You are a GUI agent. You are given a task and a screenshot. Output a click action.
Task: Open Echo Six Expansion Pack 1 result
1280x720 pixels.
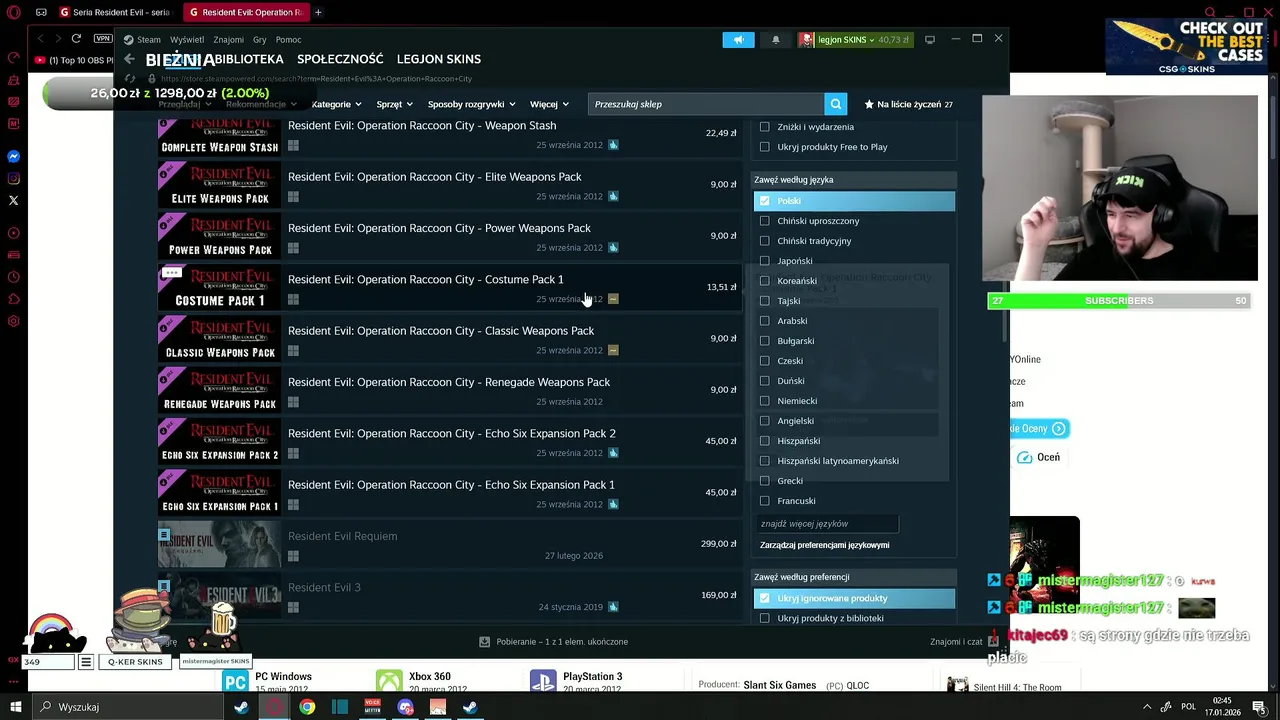tap(449, 493)
